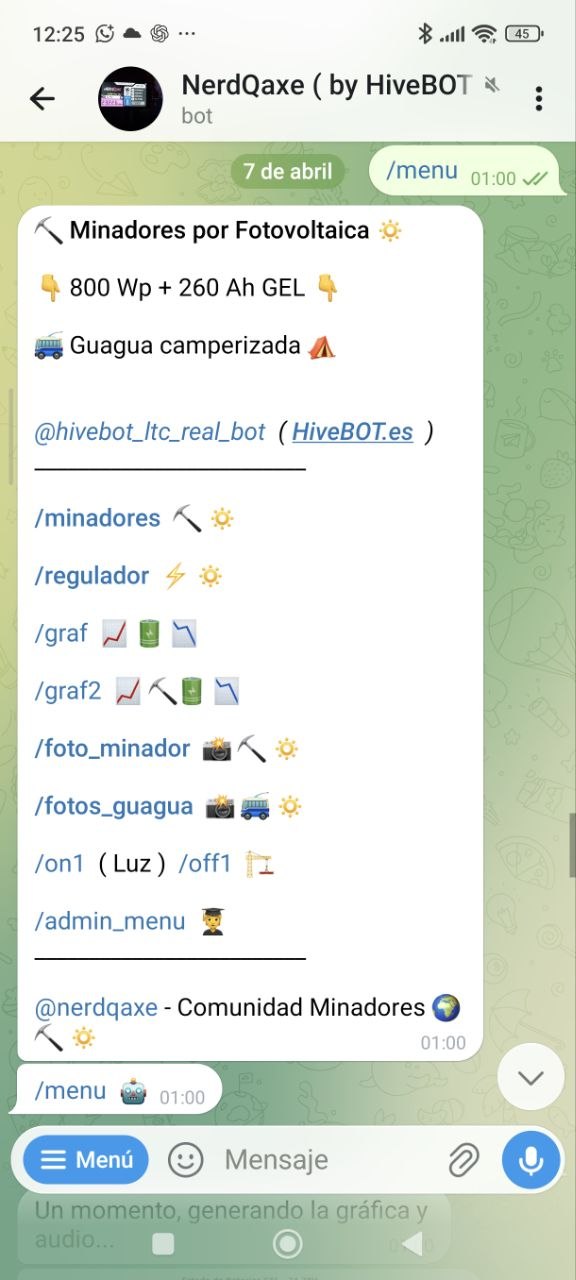Tap the /foto_minador command
Viewport: 576px width, 1280px height.
(x=112, y=749)
